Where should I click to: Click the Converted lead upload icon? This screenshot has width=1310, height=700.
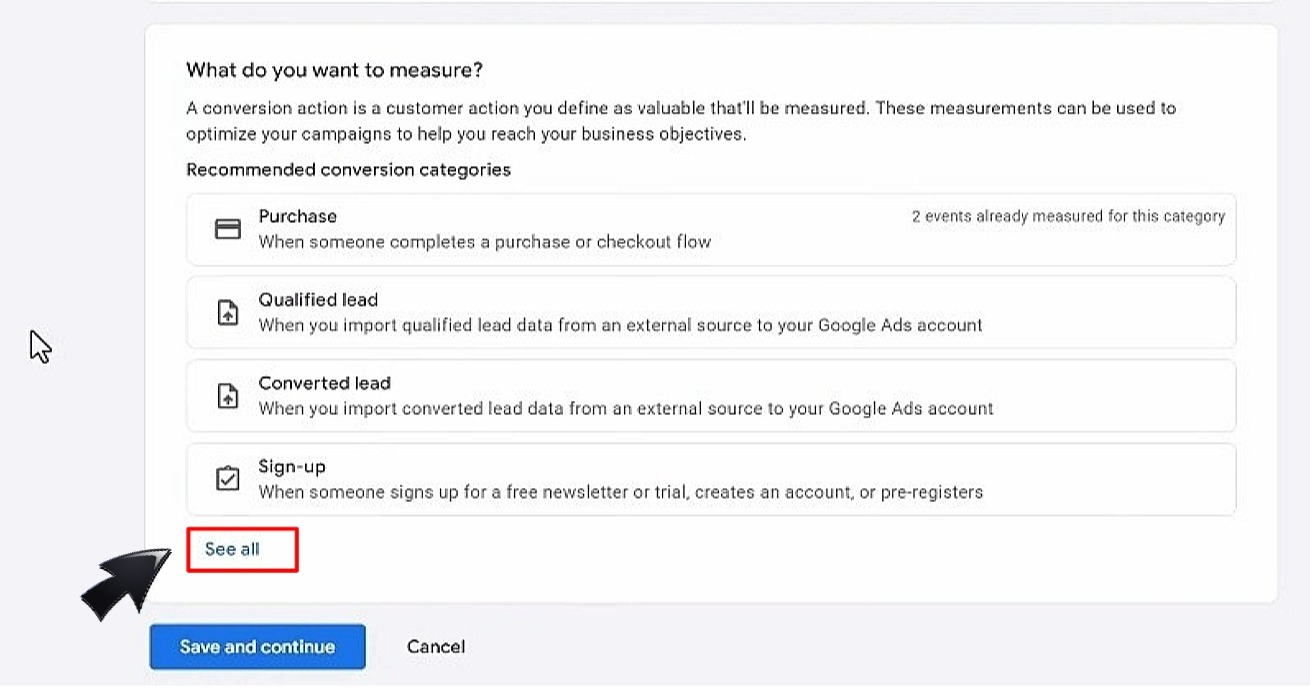(228, 396)
